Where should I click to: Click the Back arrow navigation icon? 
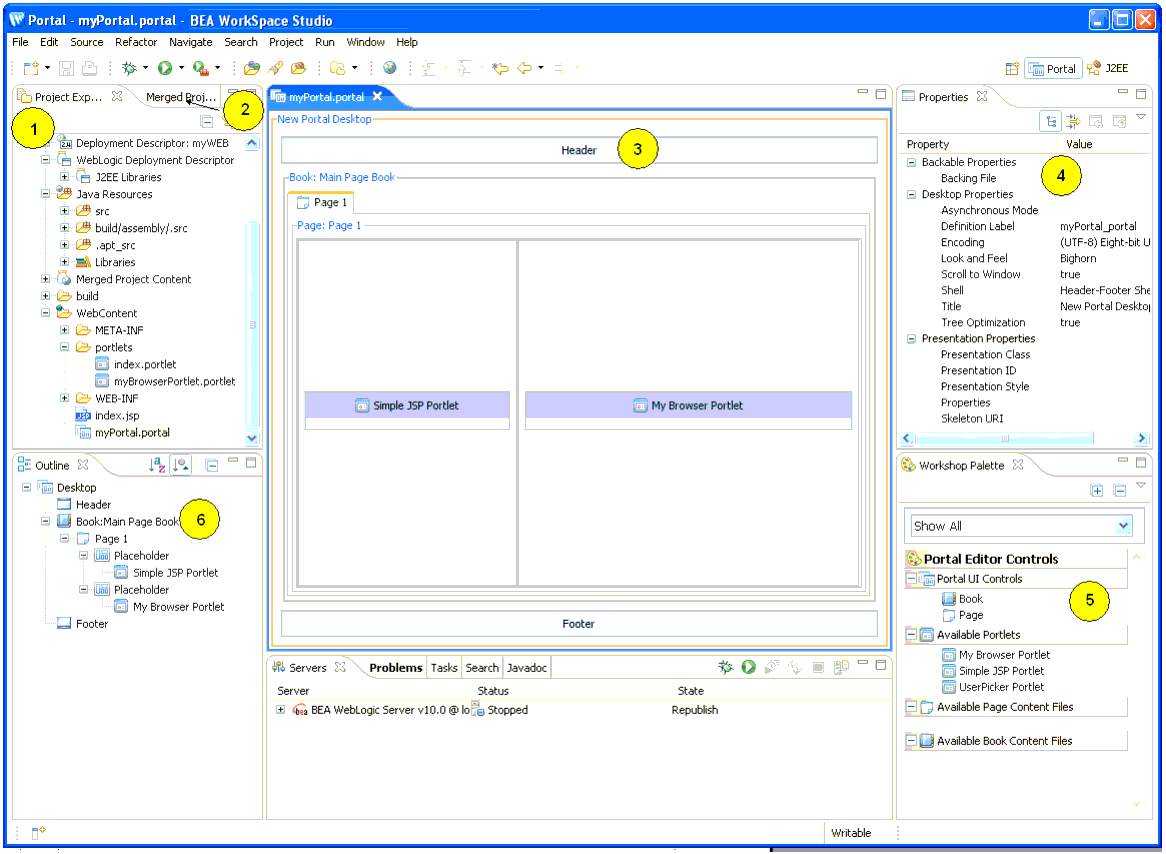coord(524,68)
